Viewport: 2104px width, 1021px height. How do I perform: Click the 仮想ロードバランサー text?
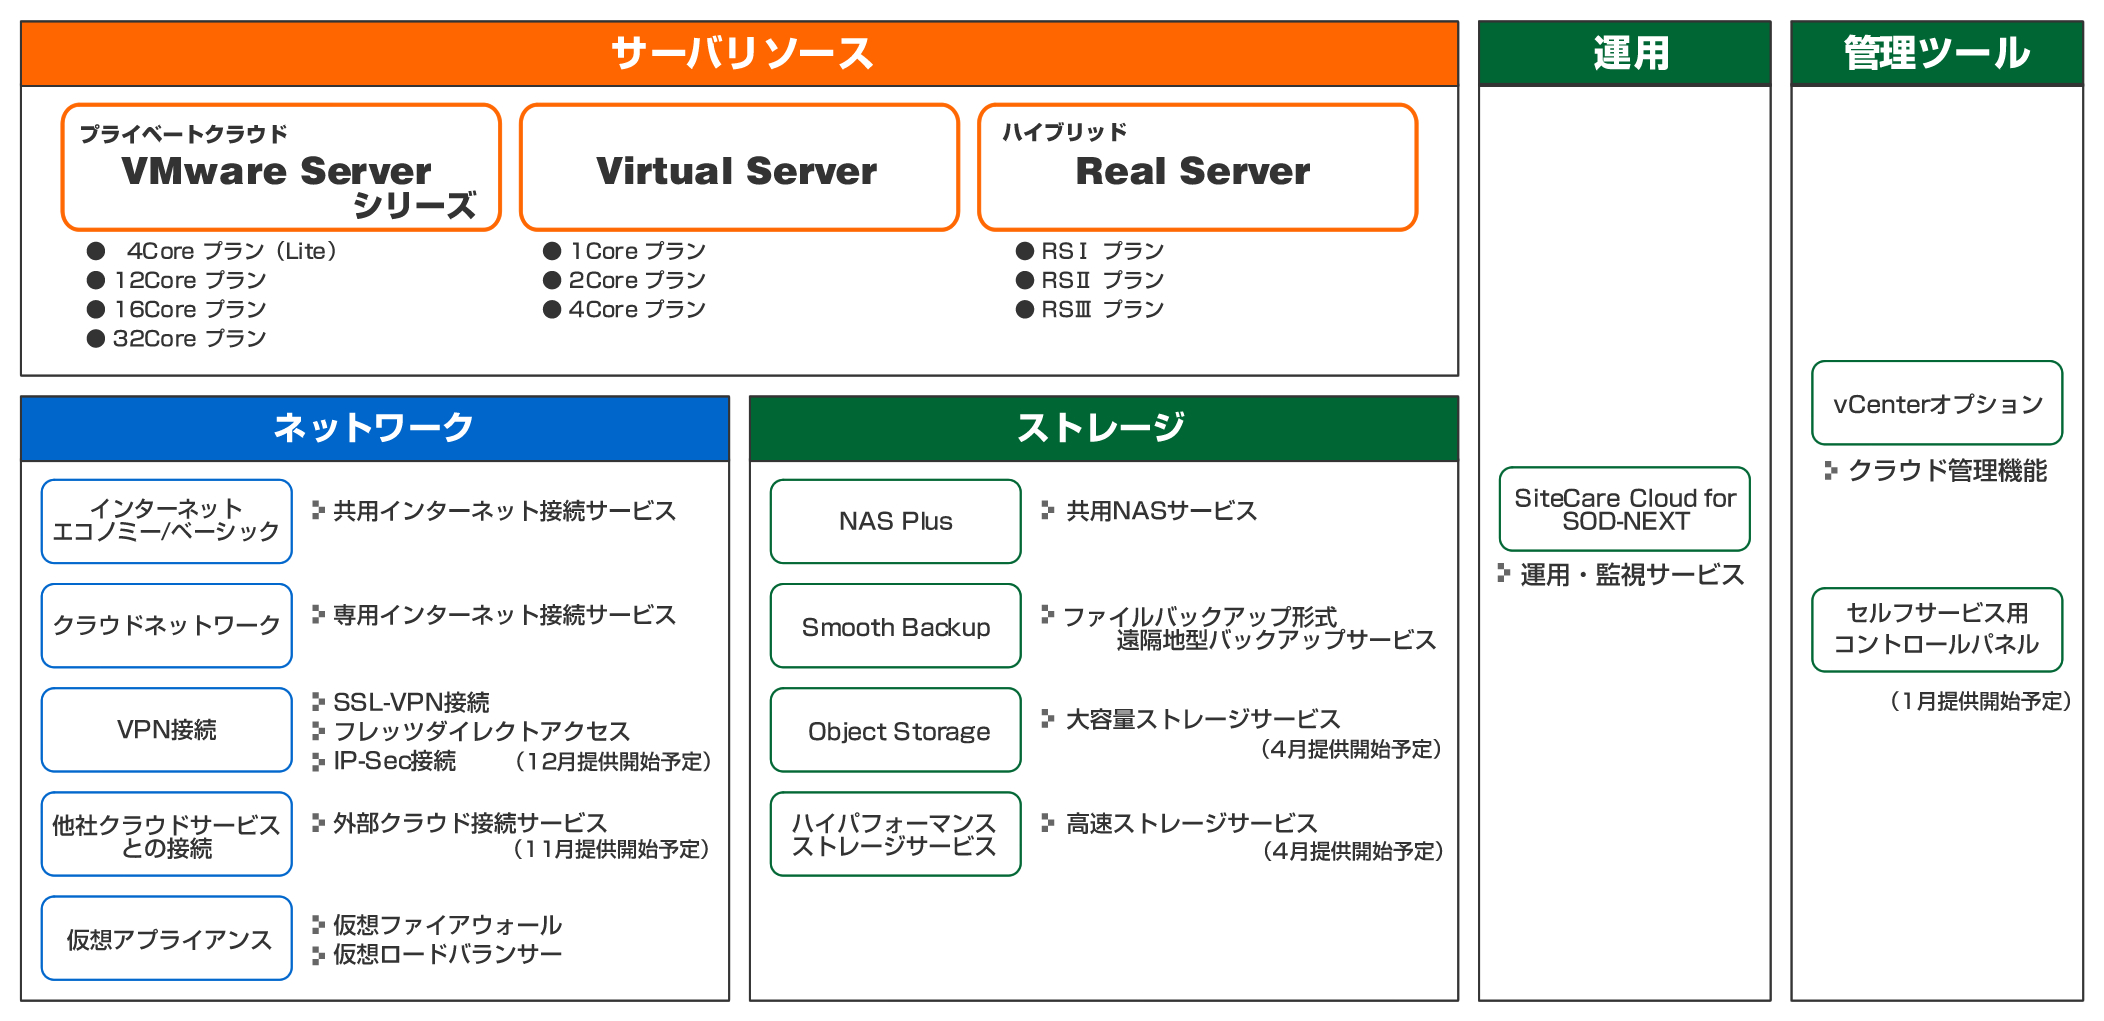(x=448, y=954)
